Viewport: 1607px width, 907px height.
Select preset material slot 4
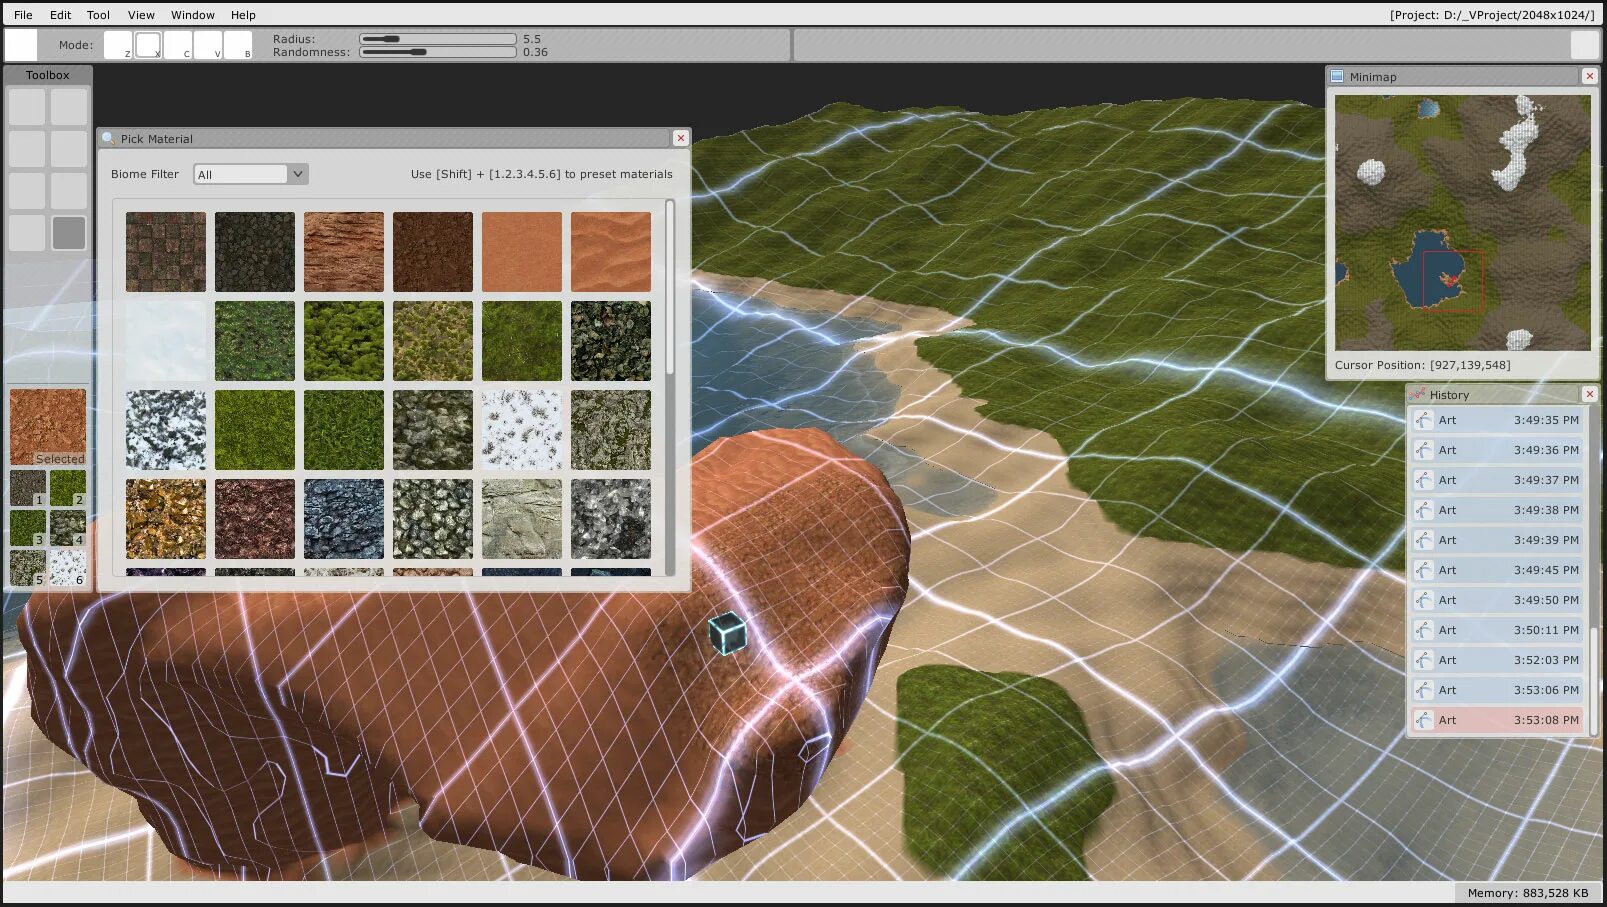(68, 530)
